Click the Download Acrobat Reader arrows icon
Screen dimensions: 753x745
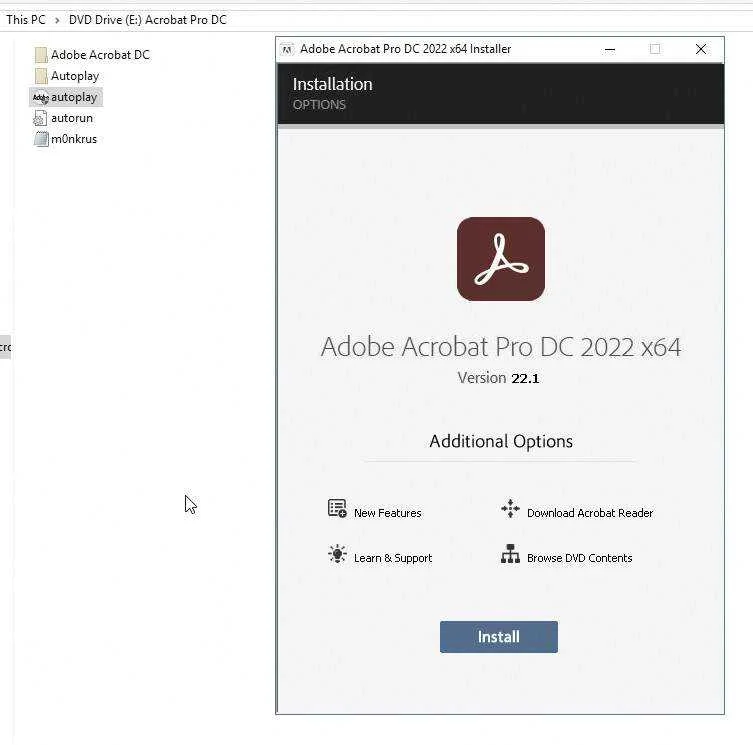(510, 508)
